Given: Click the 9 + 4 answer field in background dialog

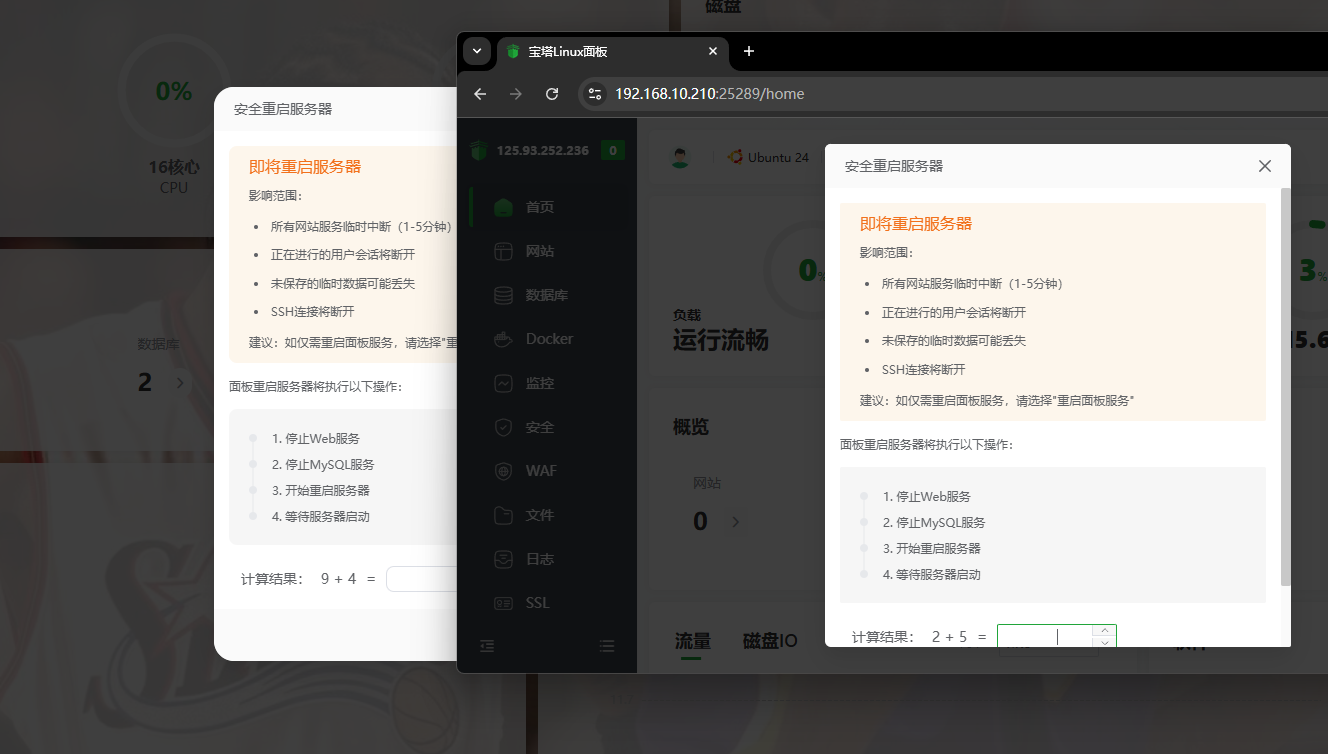Looking at the screenshot, I should point(422,579).
